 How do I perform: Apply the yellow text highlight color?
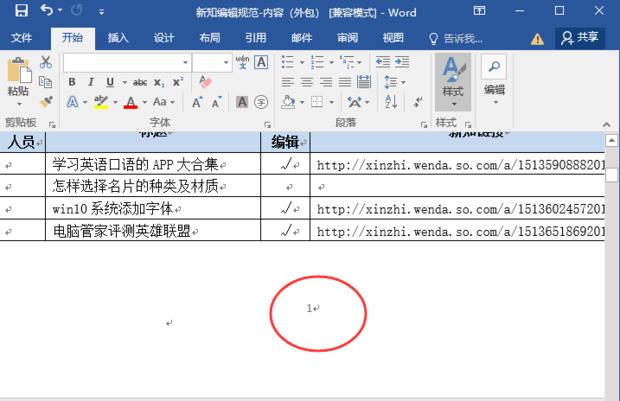[100, 102]
